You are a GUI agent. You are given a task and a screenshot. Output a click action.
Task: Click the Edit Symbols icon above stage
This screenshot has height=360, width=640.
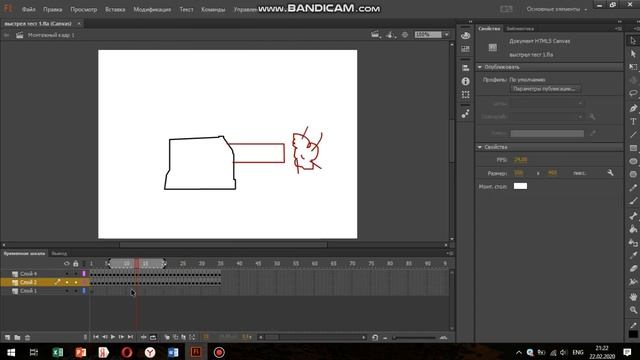pos(390,35)
